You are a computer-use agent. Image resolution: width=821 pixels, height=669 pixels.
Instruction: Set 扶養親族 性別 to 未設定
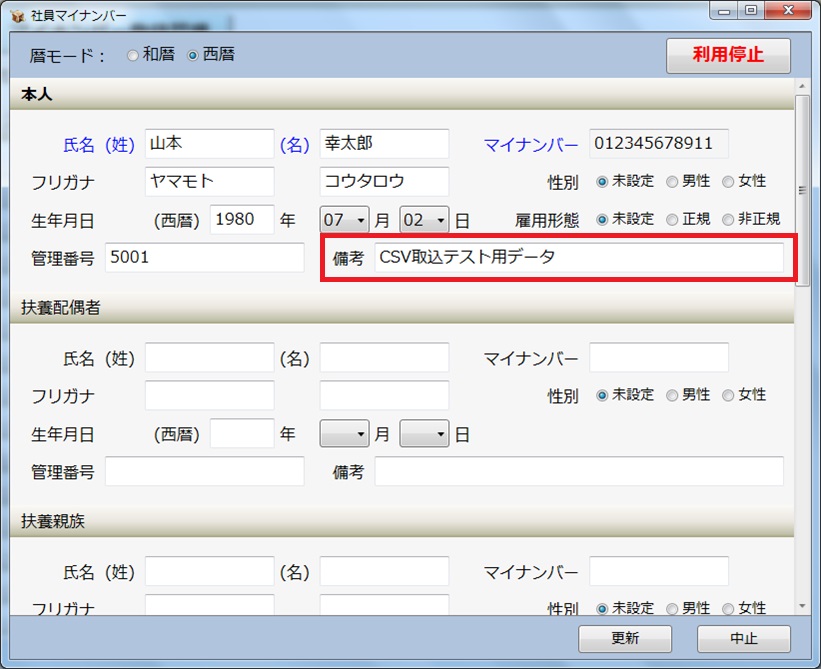pyautogui.click(x=602, y=609)
